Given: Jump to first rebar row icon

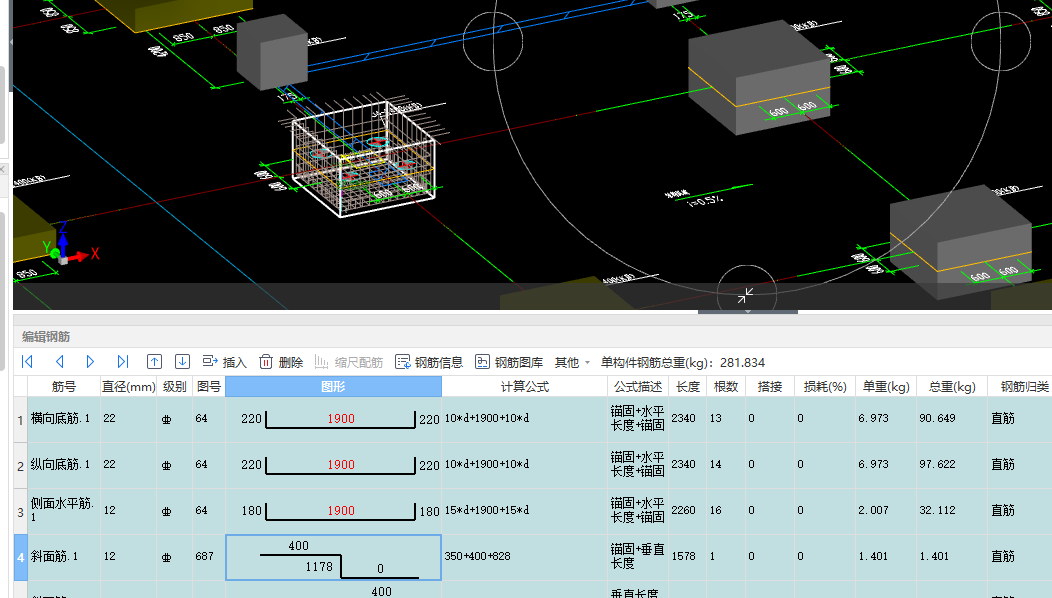Looking at the screenshot, I should pyautogui.click(x=28, y=362).
